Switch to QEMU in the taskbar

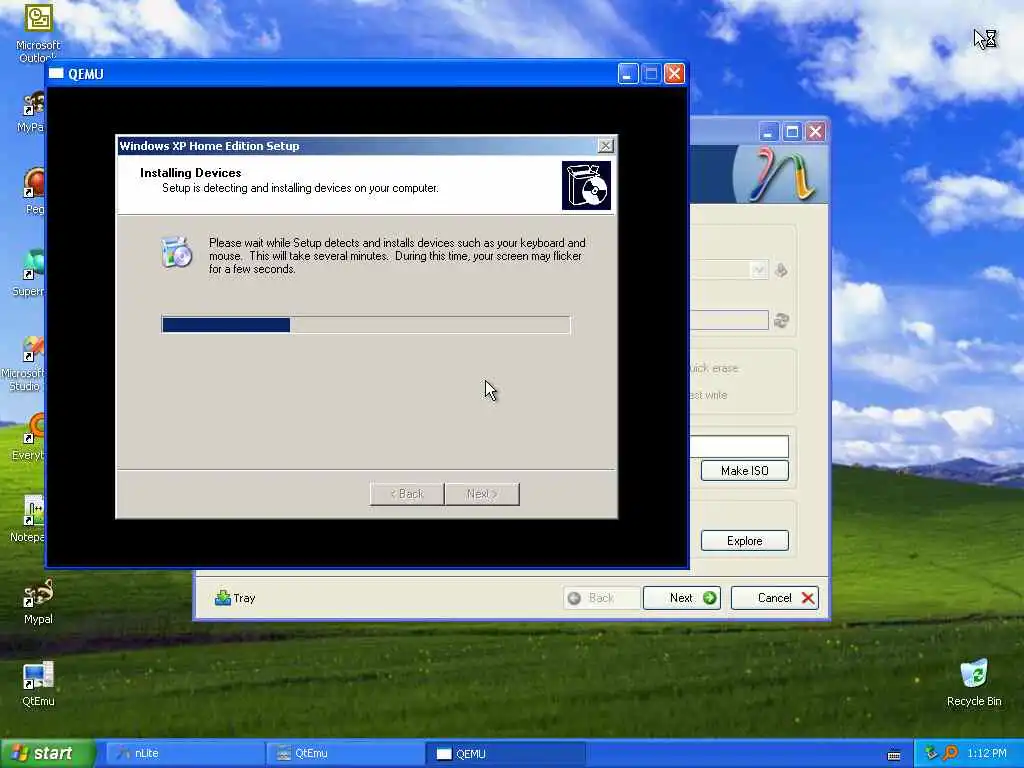pyautogui.click(x=505, y=753)
